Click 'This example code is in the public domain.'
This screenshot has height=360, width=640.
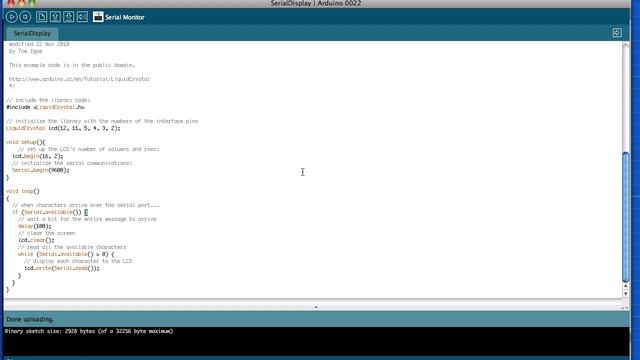[72, 65]
